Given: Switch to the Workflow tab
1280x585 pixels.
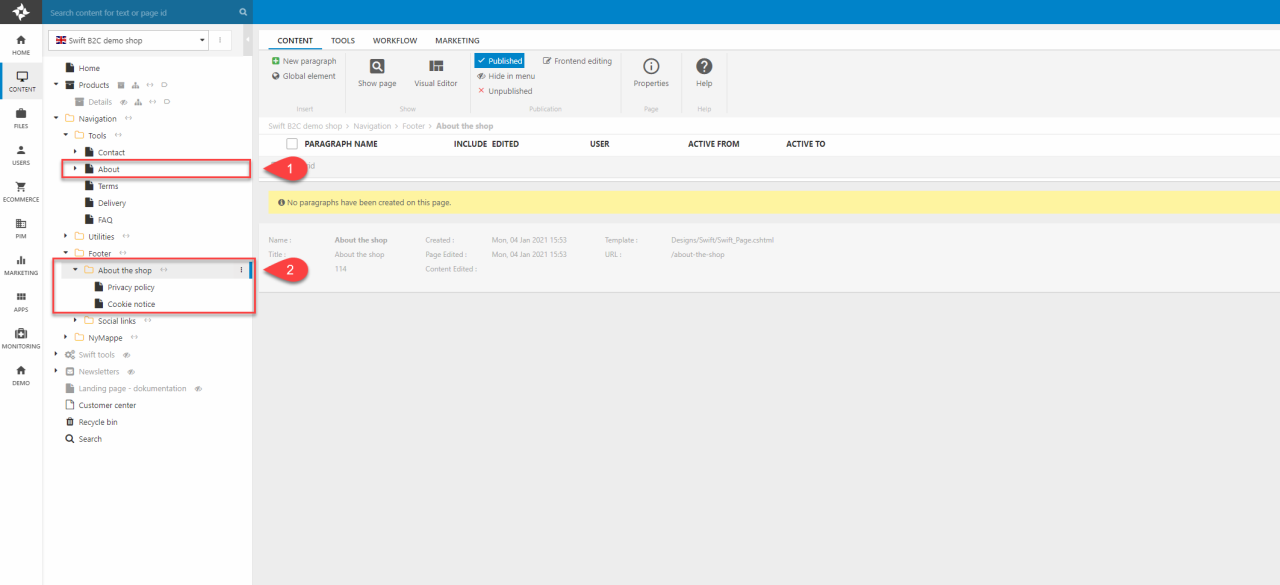Looking at the screenshot, I should (394, 41).
